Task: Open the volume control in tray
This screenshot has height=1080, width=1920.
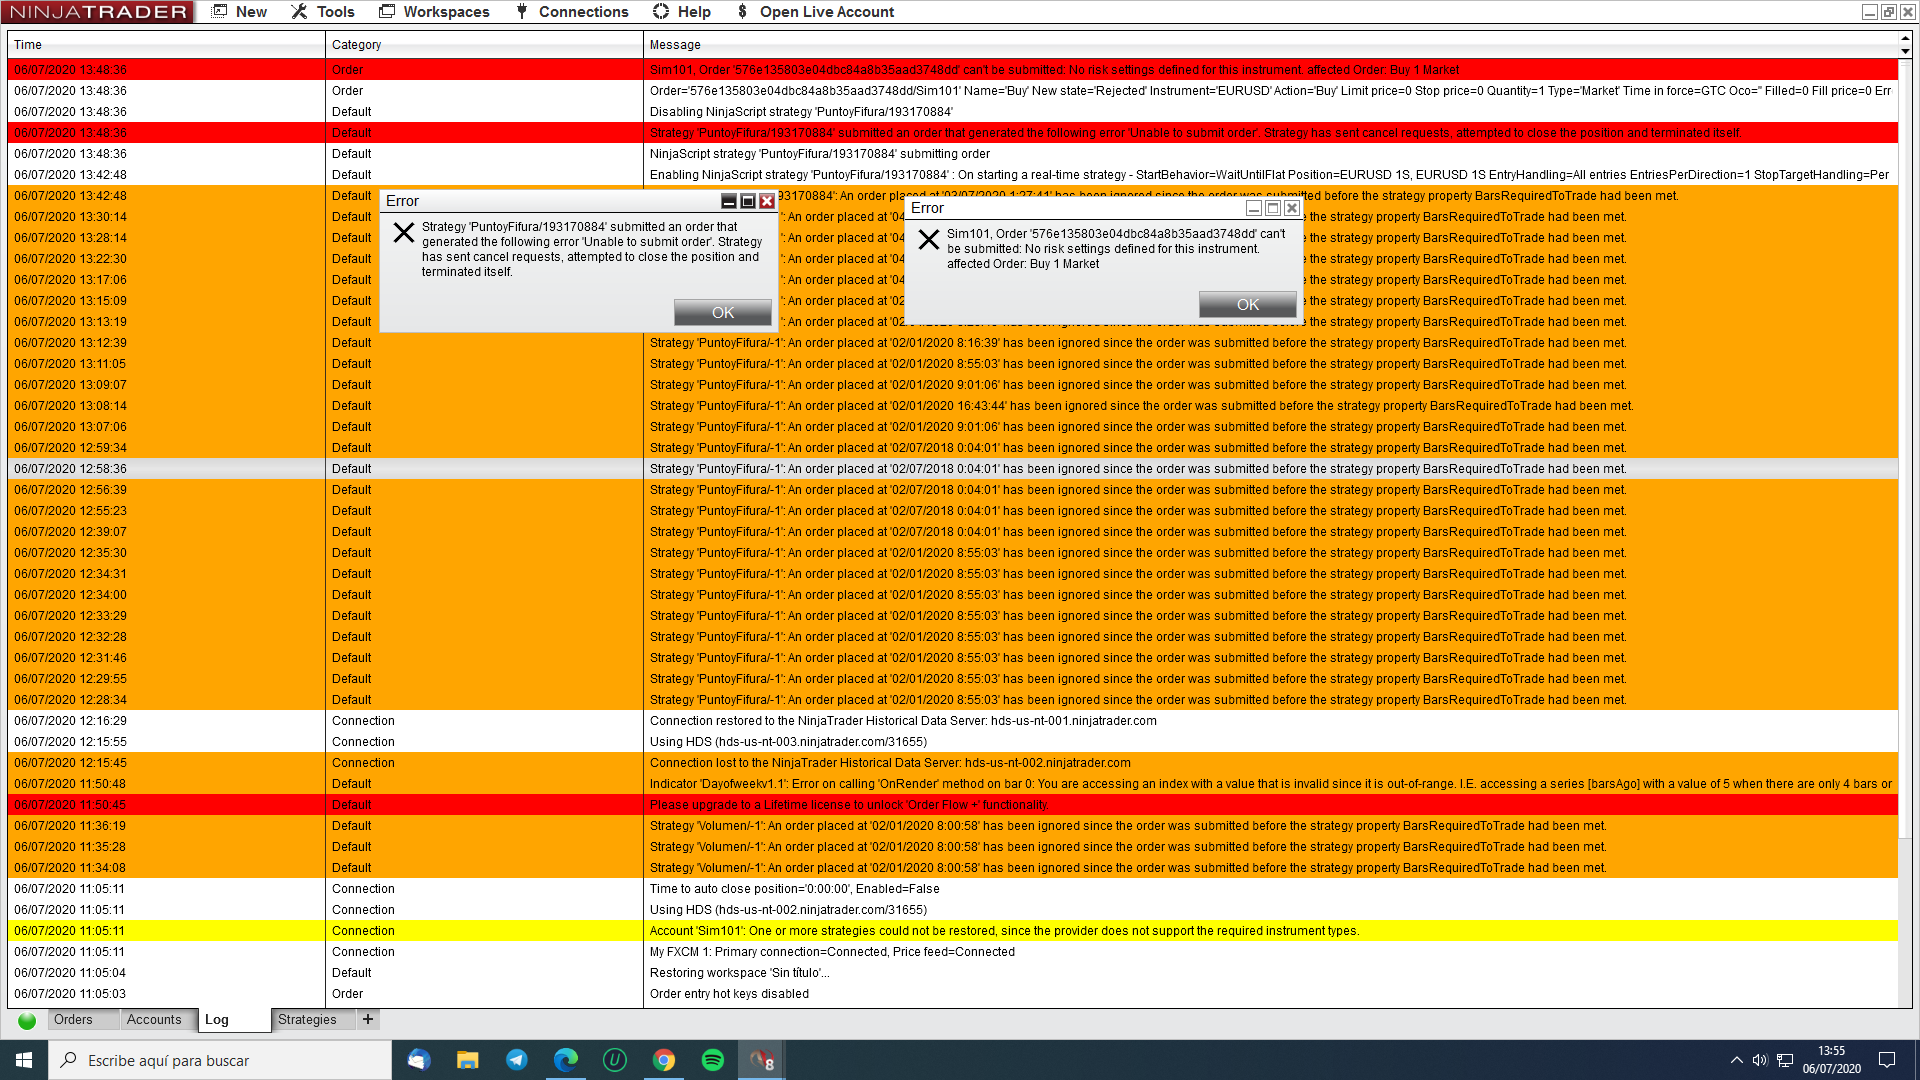Action: 1760,1060
